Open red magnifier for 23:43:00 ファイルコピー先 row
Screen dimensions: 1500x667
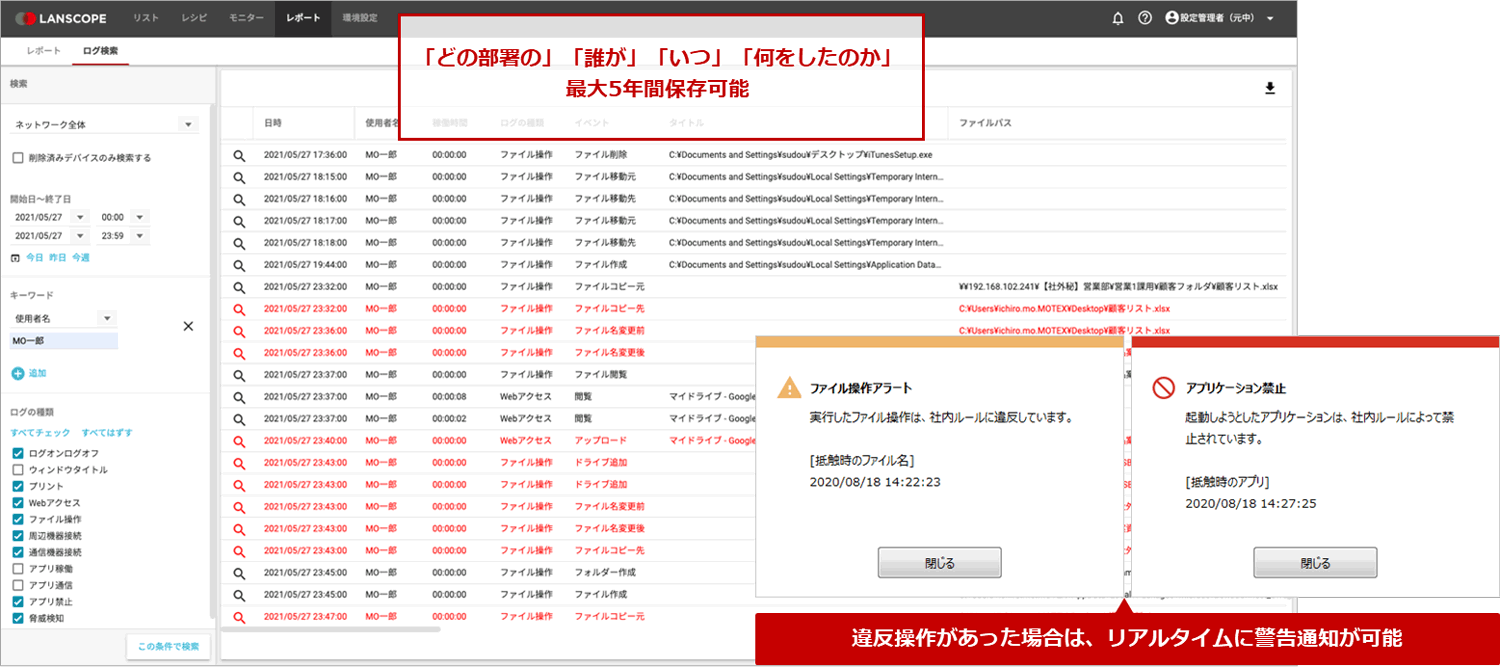tap(239, 551)
